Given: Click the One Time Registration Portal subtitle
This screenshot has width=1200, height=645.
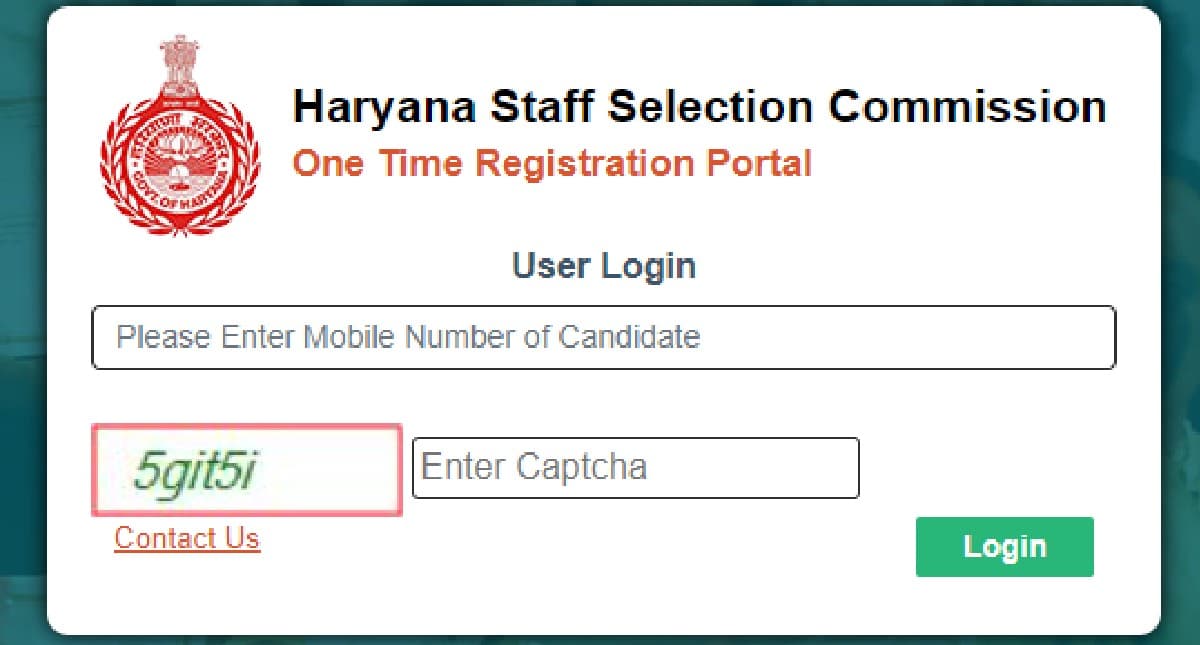Looking at the screenshot, I should coord(550,163).
